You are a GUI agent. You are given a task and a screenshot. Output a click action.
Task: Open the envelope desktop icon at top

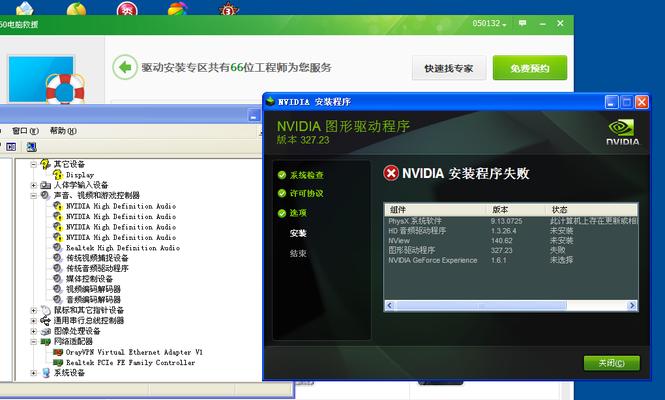pos(25,8)
